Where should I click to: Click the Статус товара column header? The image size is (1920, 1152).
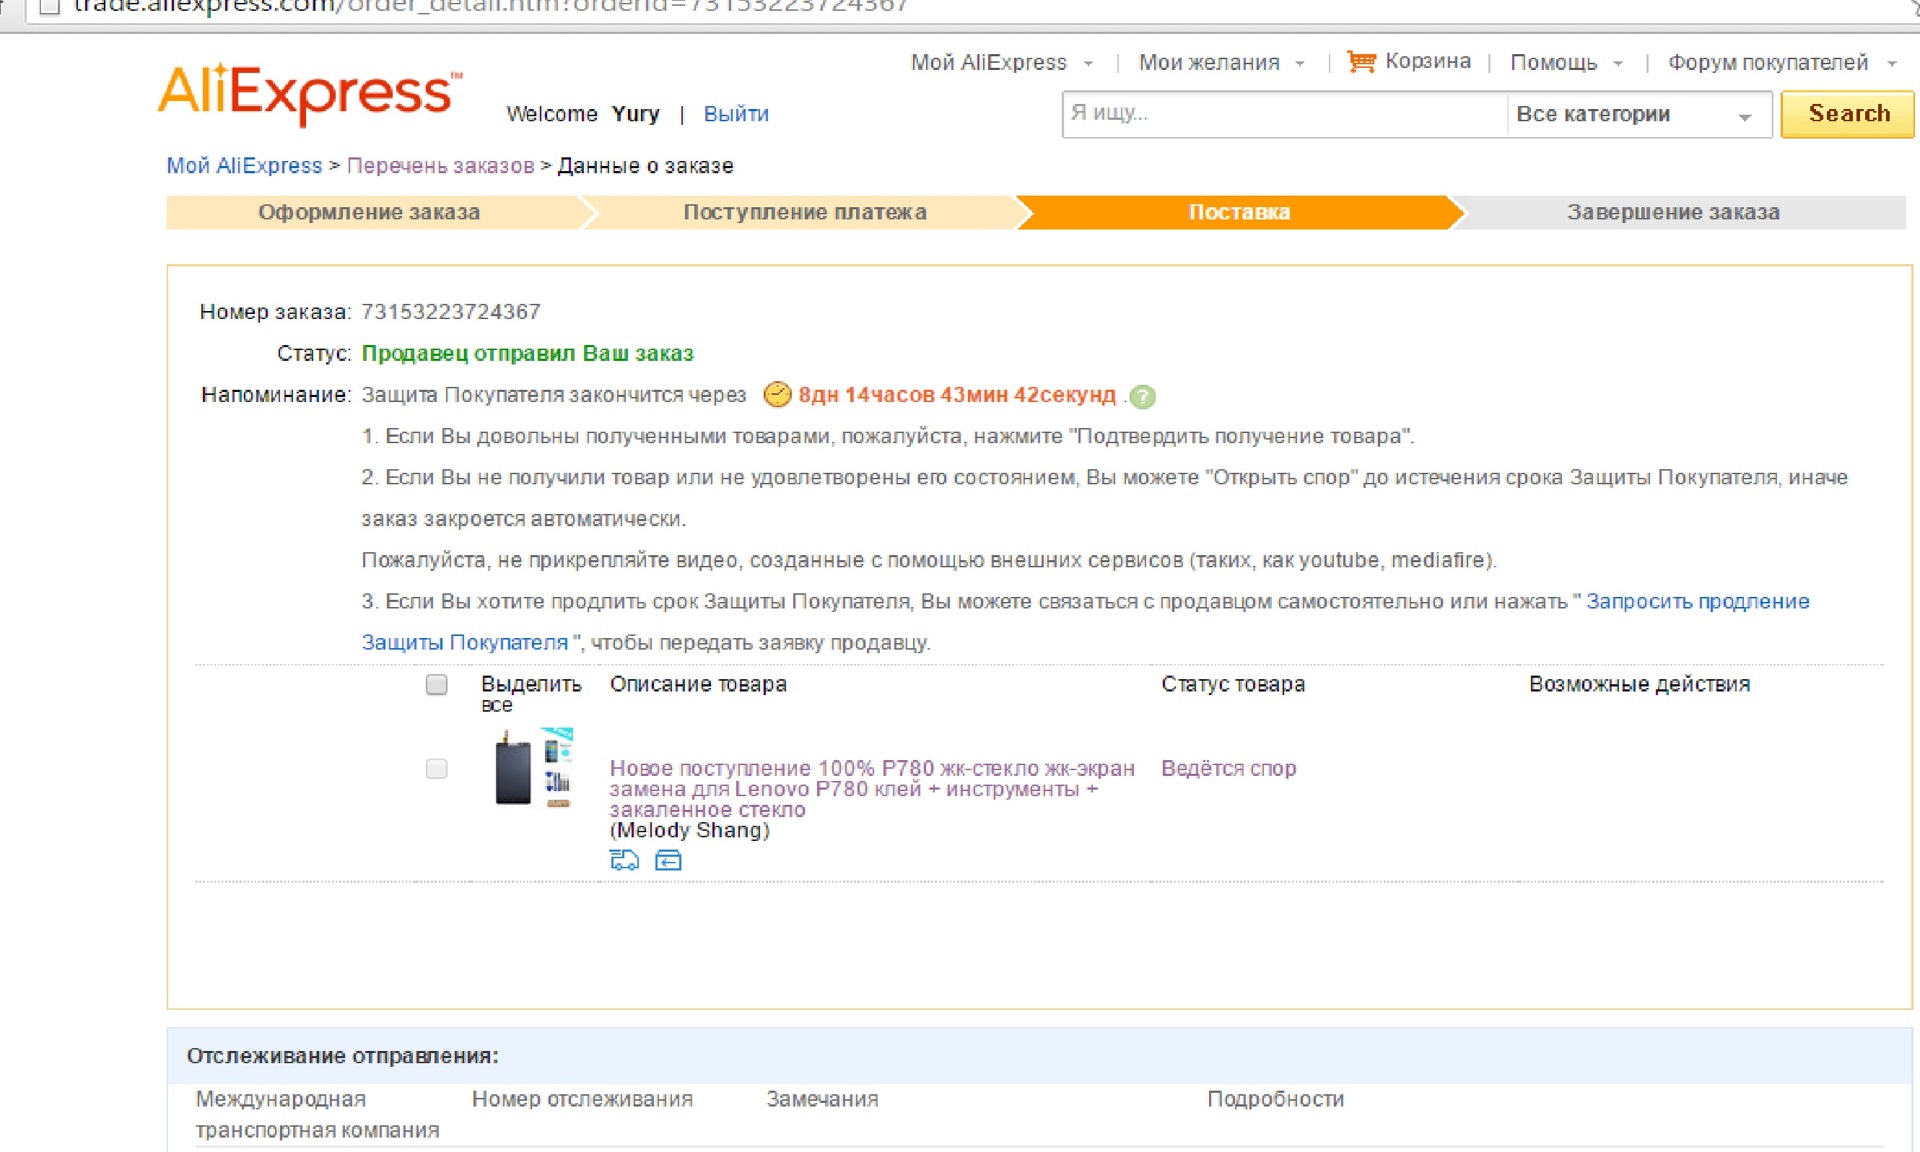(1232, 685)
